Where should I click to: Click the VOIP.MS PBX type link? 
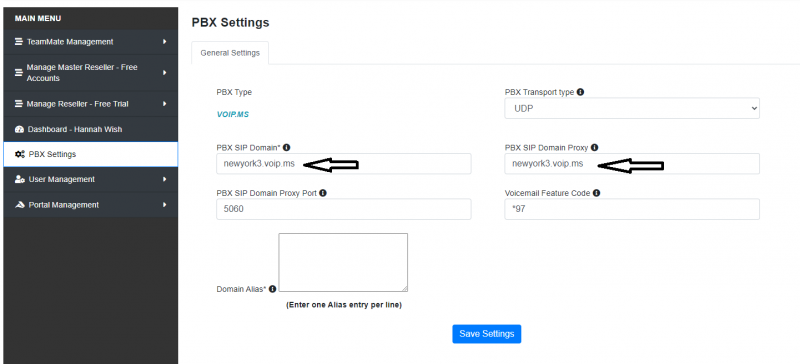point(233,114)
